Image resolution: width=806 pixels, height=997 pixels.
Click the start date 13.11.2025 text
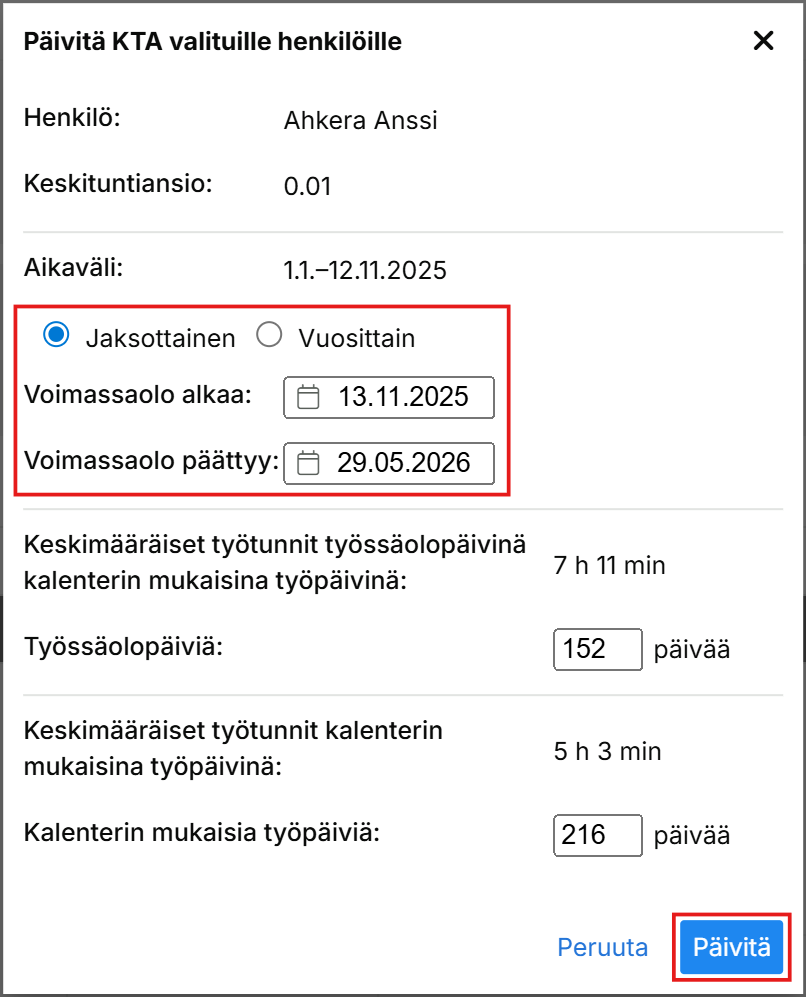click(x=403, y=397)
